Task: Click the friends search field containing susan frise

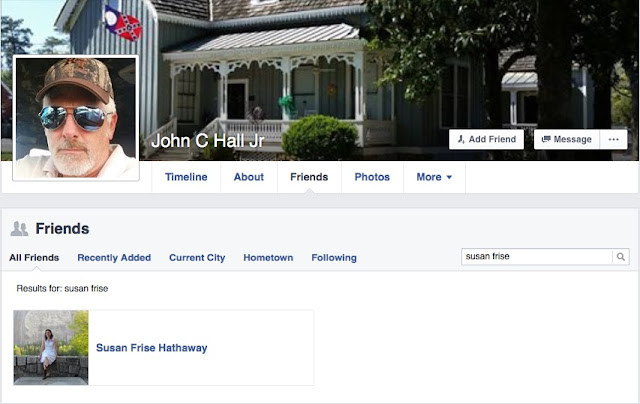Action: point(537,257)
